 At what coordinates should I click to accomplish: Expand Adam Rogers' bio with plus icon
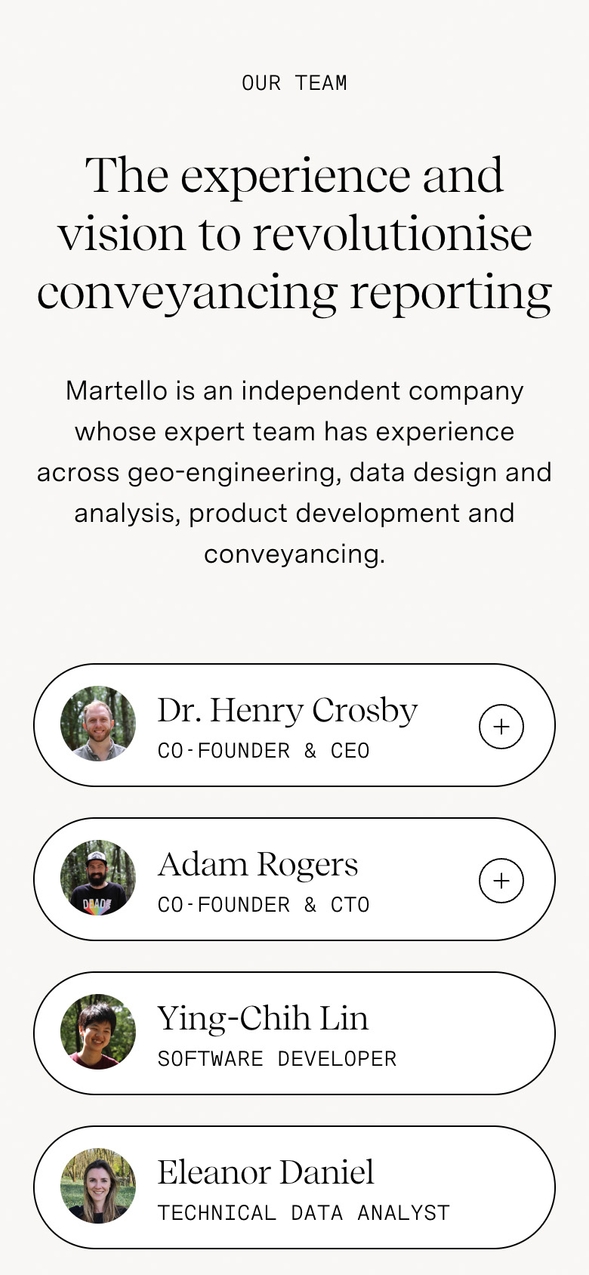pyautogui.click(x=501, y=880)
